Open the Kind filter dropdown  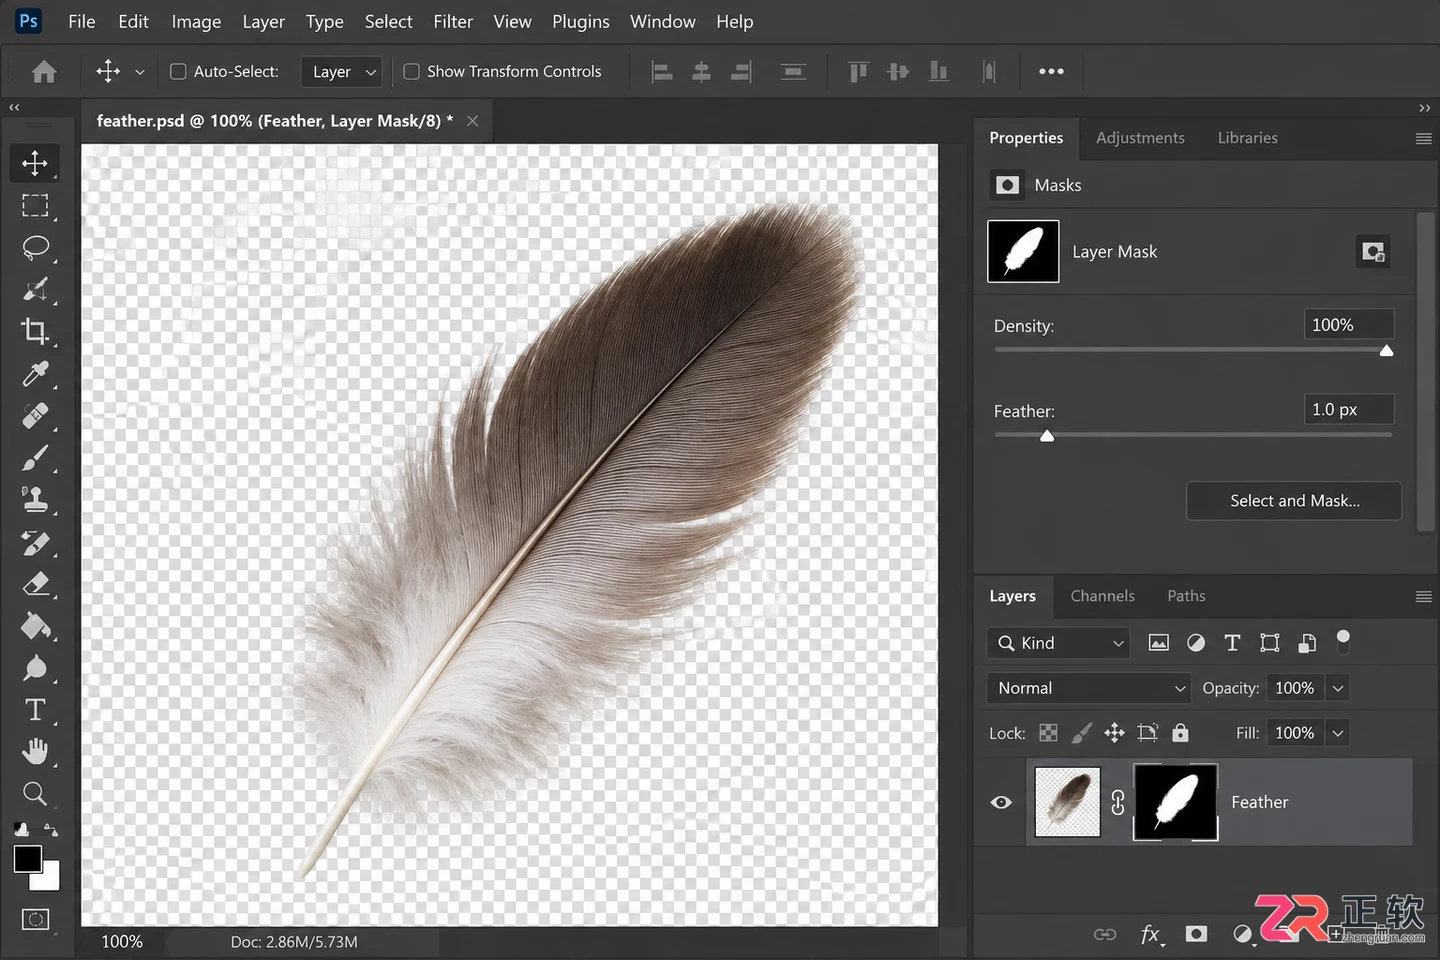[1058, 643]
